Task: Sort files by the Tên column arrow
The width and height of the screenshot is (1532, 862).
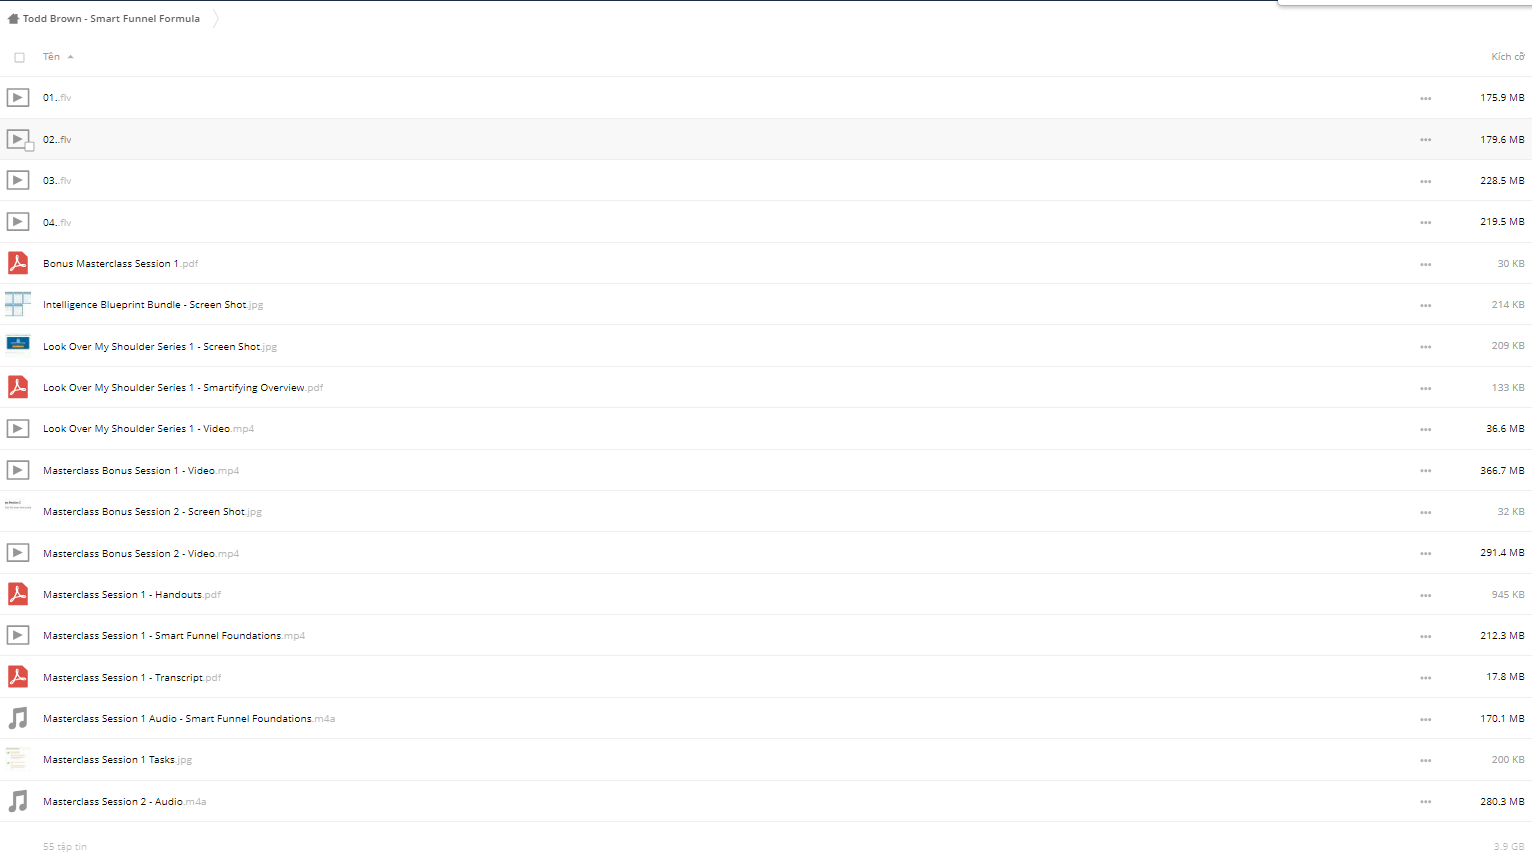Action: click(70, 57)
